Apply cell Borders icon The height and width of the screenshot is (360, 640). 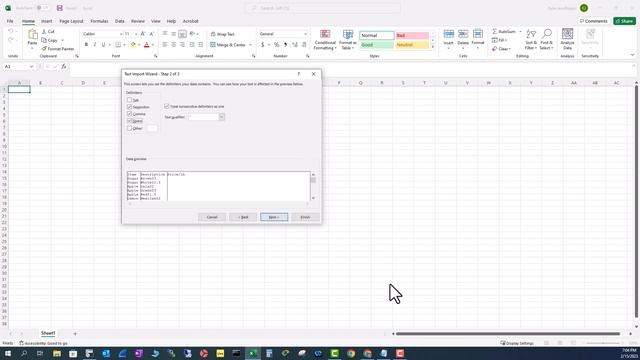point(118,44)
